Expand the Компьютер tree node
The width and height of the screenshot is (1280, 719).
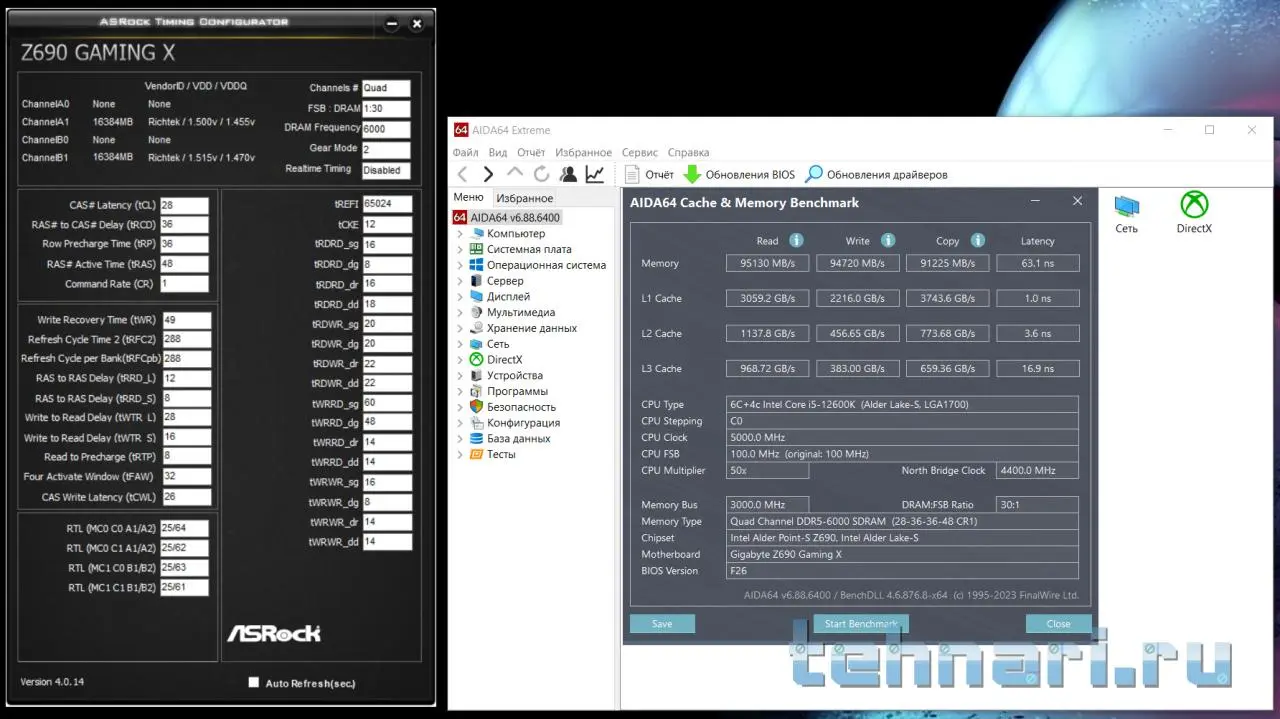click(x=460, y=233)
